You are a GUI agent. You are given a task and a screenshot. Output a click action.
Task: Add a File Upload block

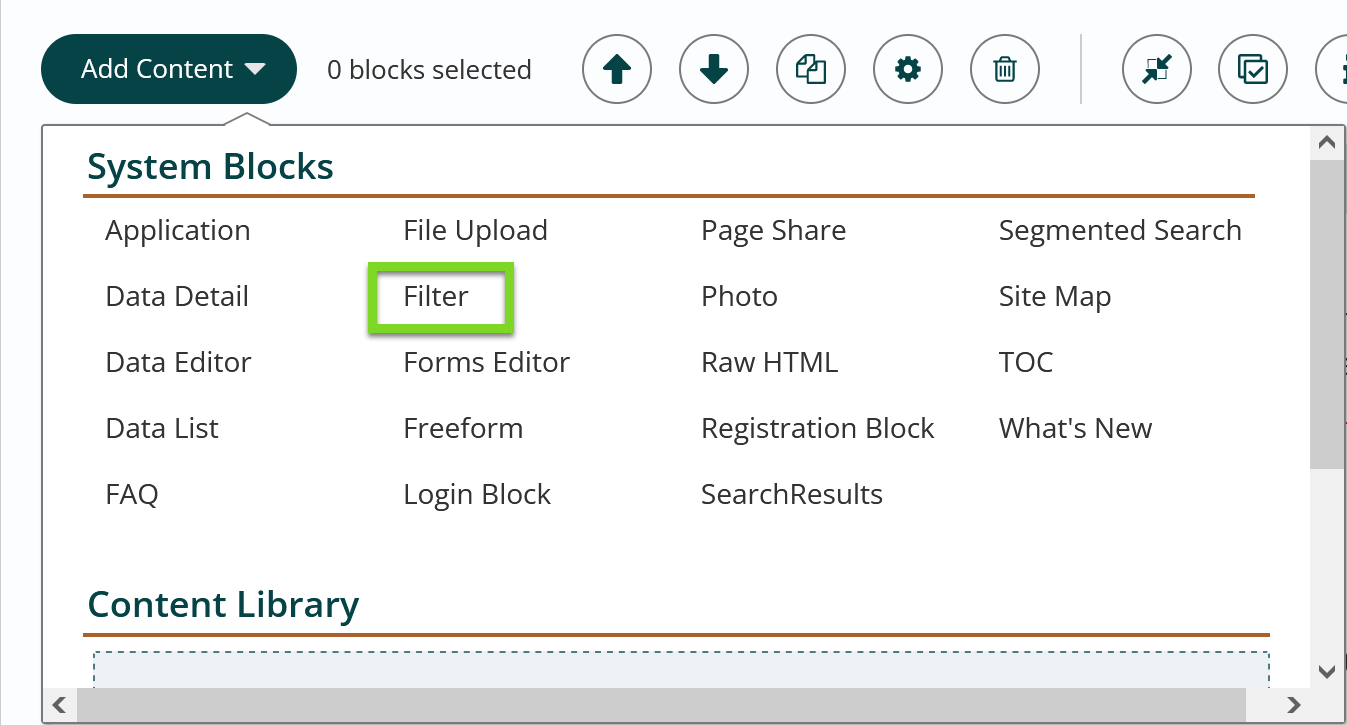pos(475,231)
